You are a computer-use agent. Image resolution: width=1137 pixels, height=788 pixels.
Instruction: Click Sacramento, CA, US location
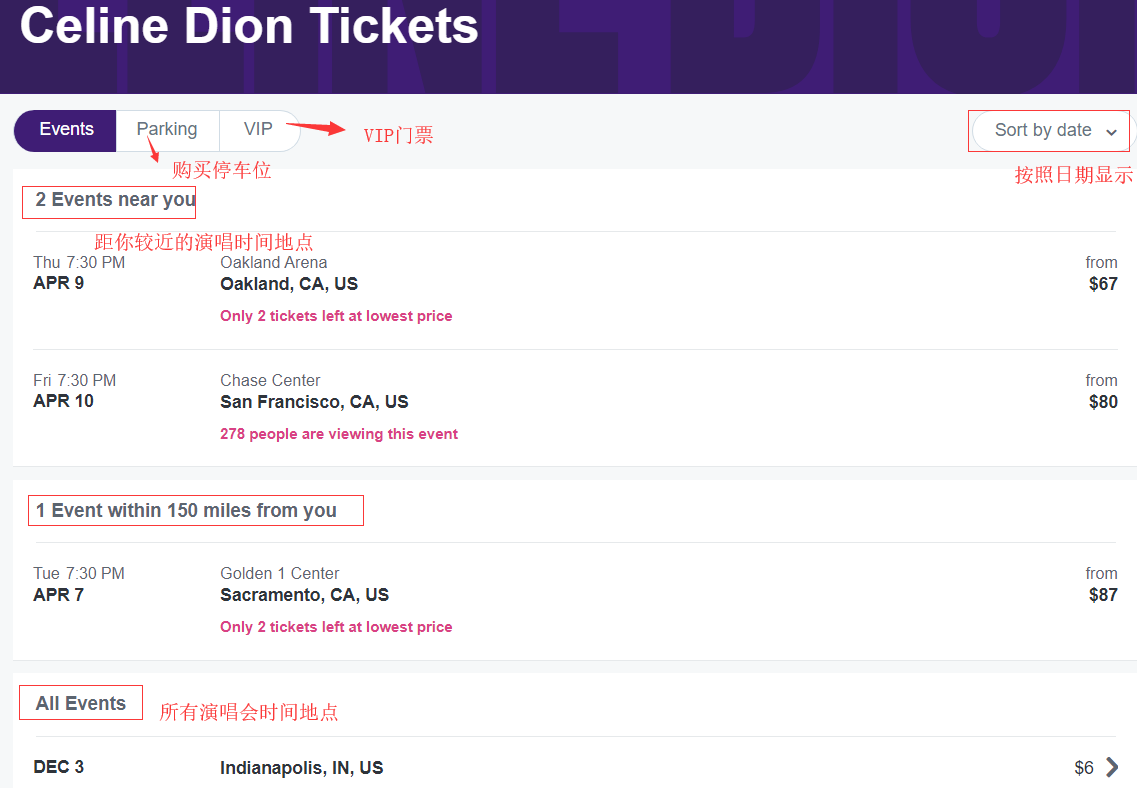pyautogui.click(x=304, y=595)
